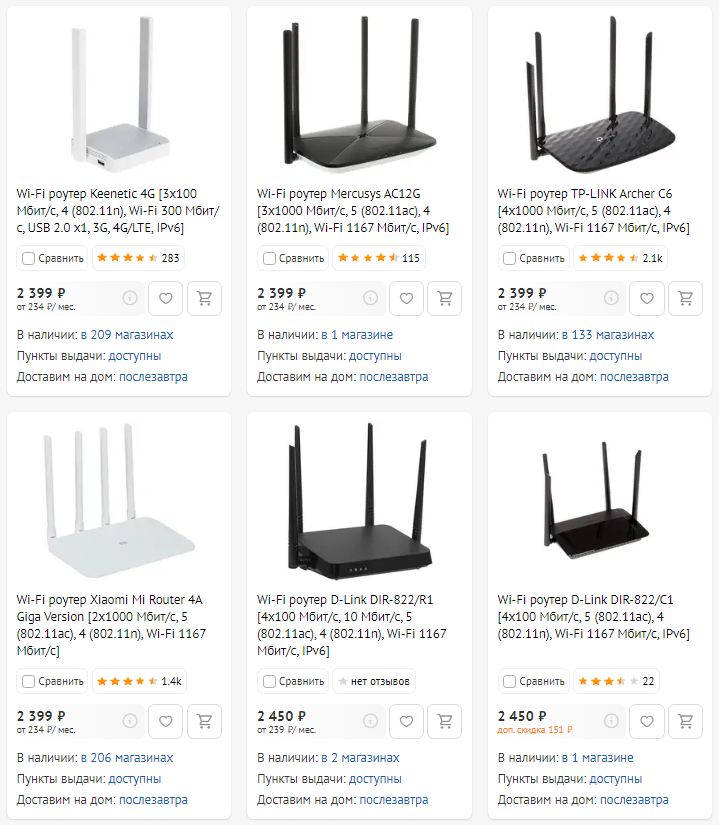
Task: Add Xiaomi Mi Router 4A to cart
Action: pos(205,721)
